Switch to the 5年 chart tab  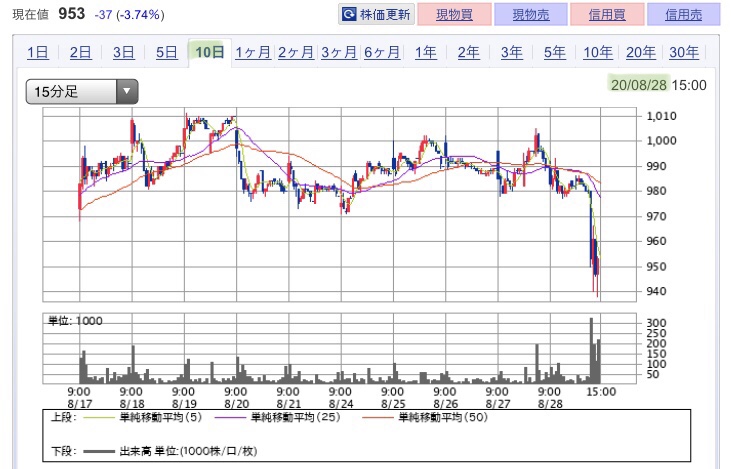(x=555, y=52)
